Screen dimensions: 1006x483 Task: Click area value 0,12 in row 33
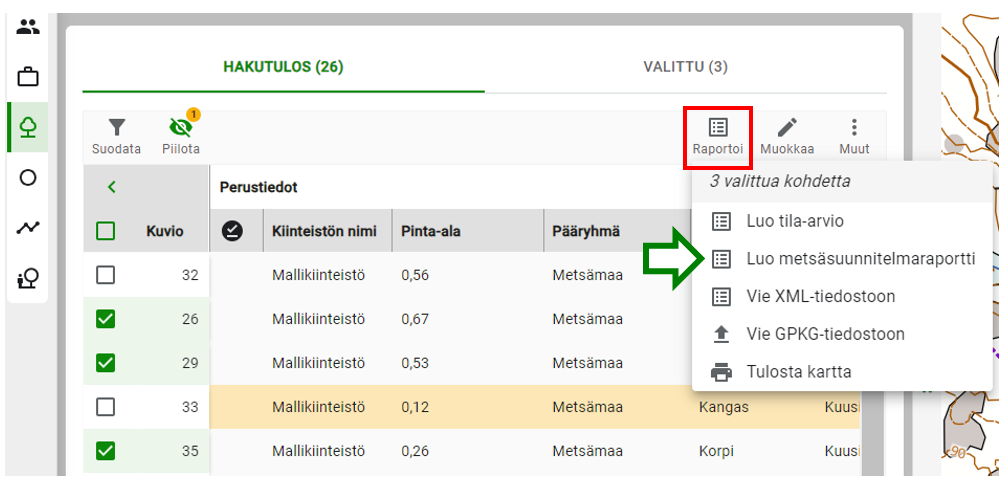416,407
